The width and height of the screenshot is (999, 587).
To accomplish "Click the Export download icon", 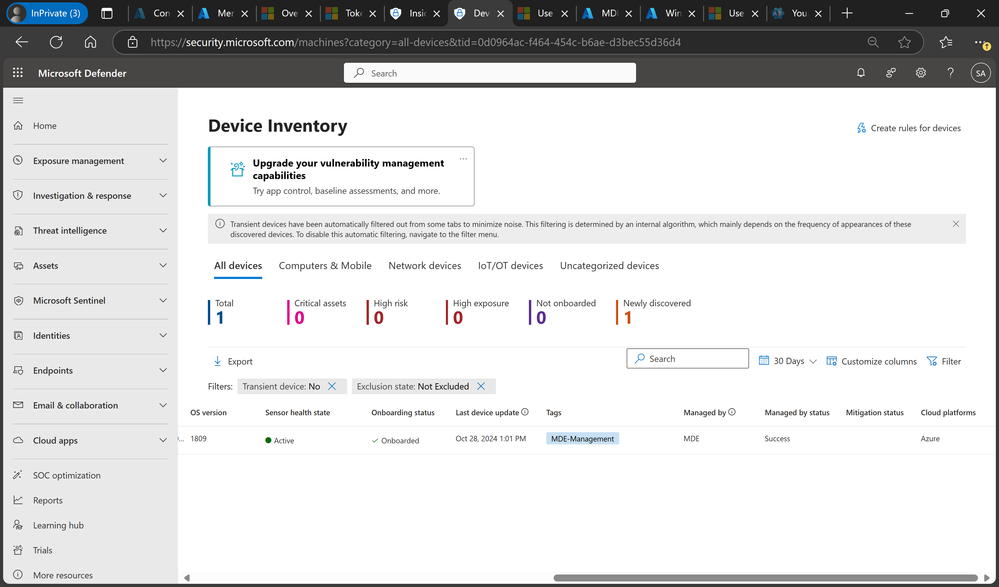I will [x=217, y=361].
